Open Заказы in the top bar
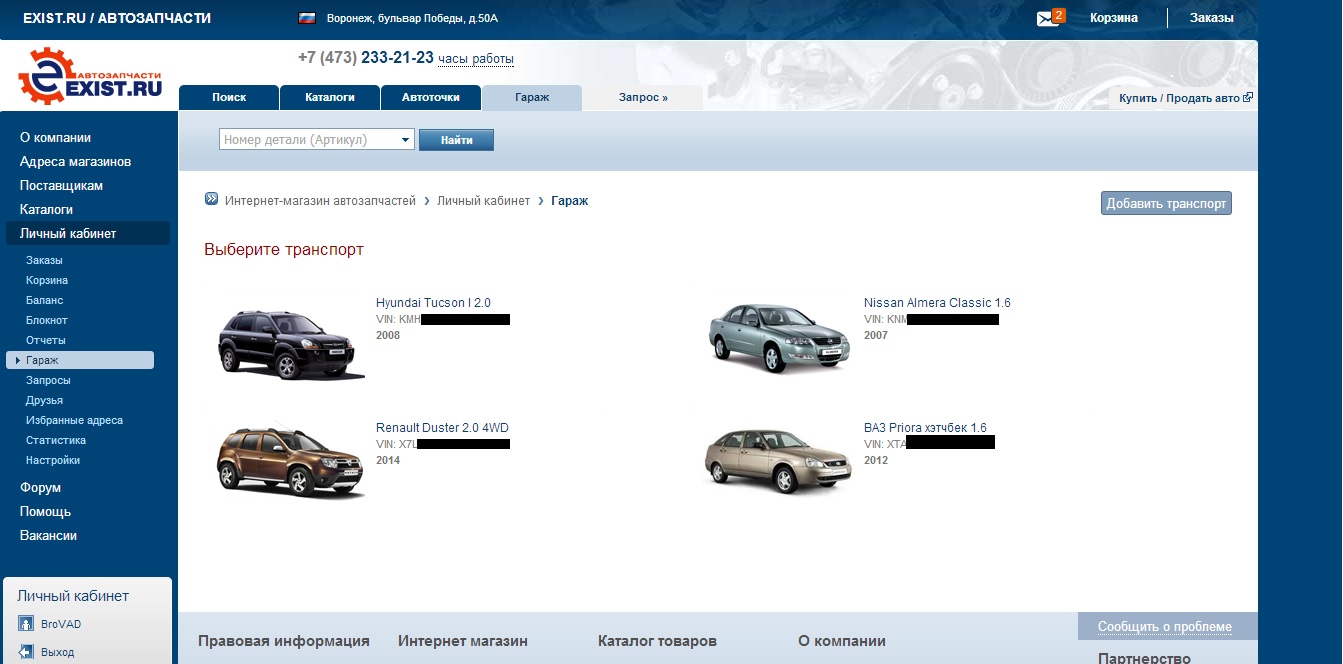Viewport: 1343px width, 664px height. click(1211, 18)
